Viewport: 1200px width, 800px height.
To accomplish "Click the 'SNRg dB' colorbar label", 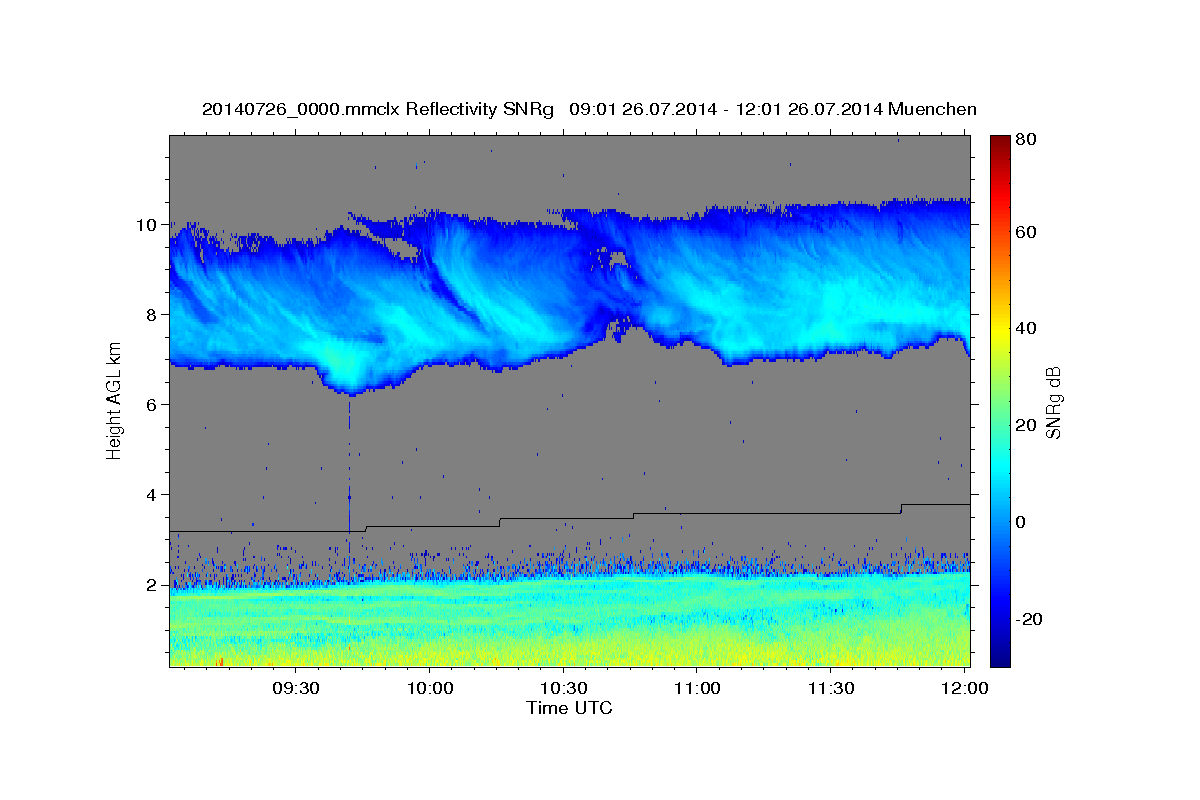I will tap(1053, 401).
